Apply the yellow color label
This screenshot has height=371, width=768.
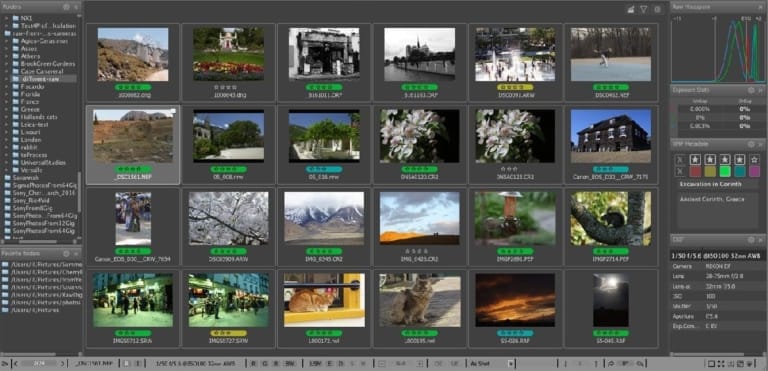click(x=710, y=172)
